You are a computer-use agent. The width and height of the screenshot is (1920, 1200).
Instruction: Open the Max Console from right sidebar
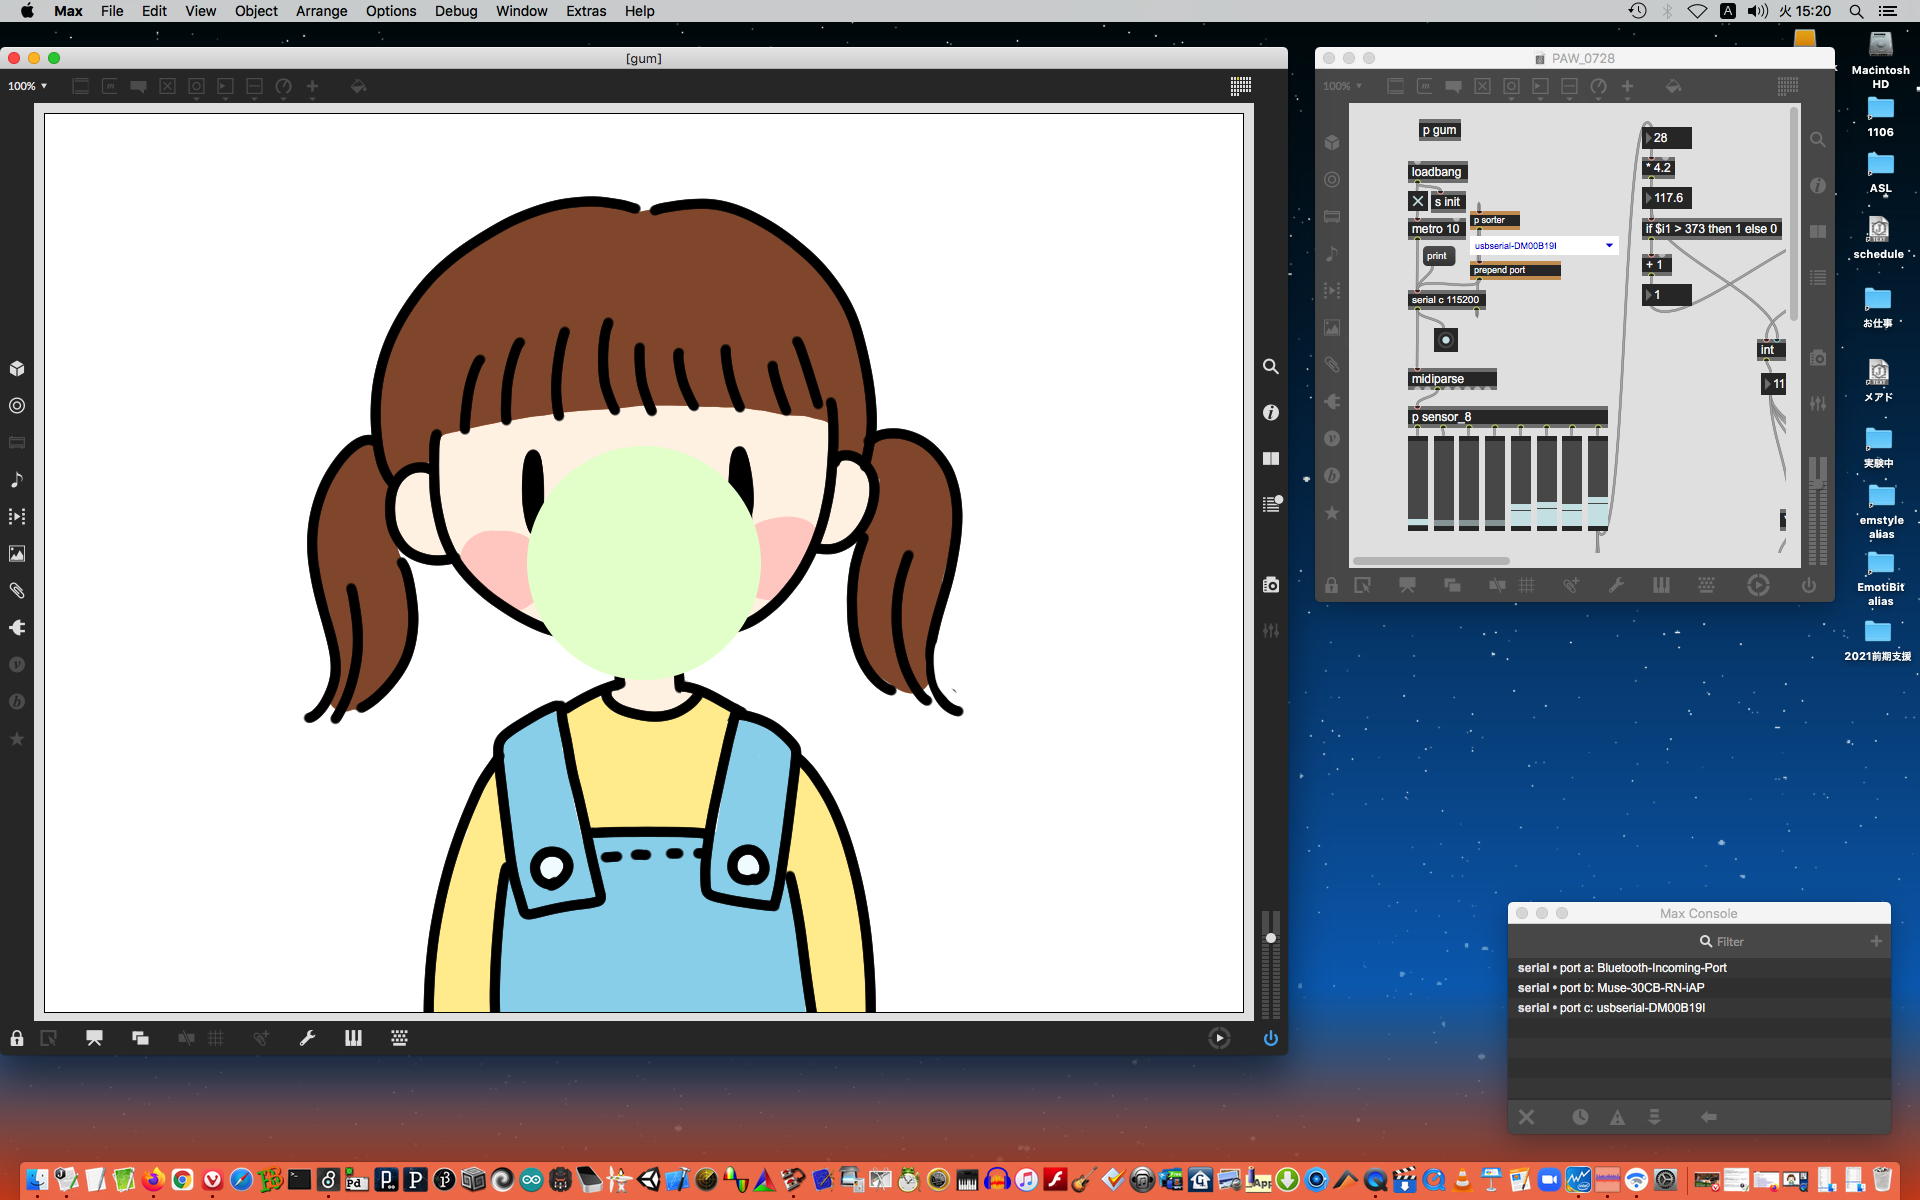click(x=1271, y=505)
